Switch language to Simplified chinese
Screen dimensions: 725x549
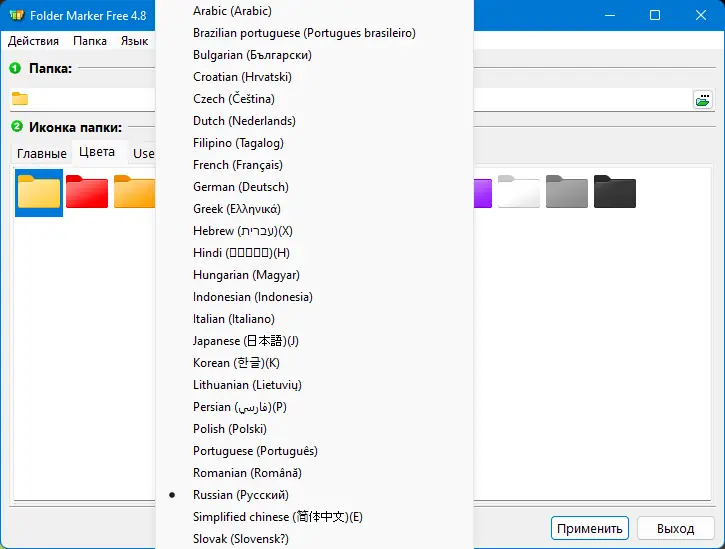(x=314, y=517)
